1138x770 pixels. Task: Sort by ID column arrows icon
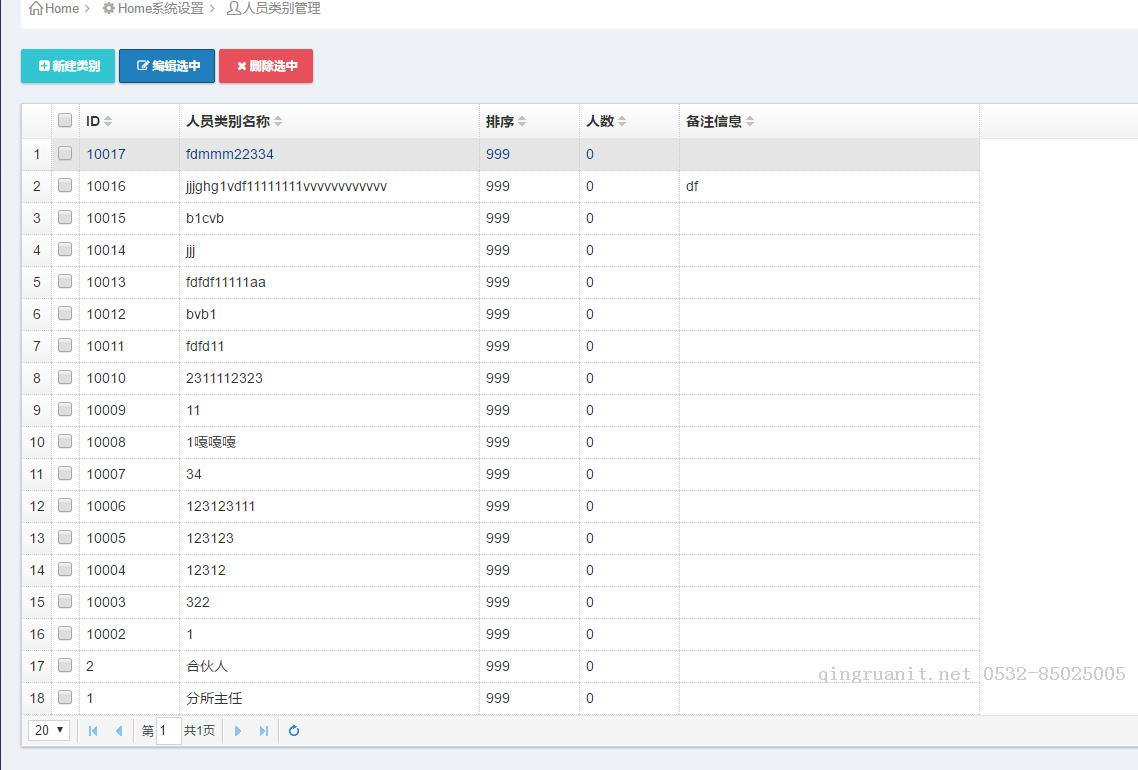pos(108,122)
